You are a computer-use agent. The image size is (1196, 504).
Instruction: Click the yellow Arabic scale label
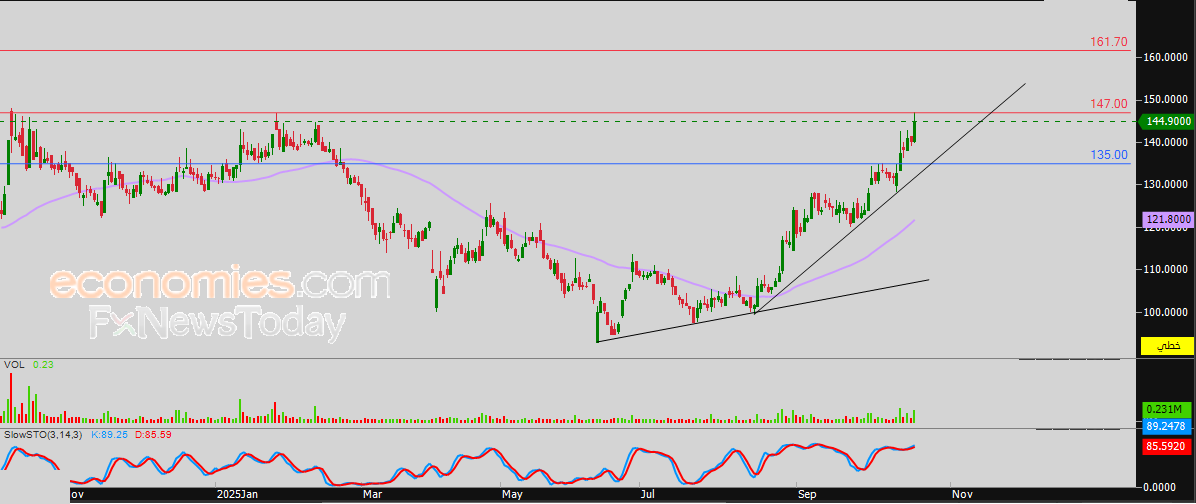tap(1167, 345)
